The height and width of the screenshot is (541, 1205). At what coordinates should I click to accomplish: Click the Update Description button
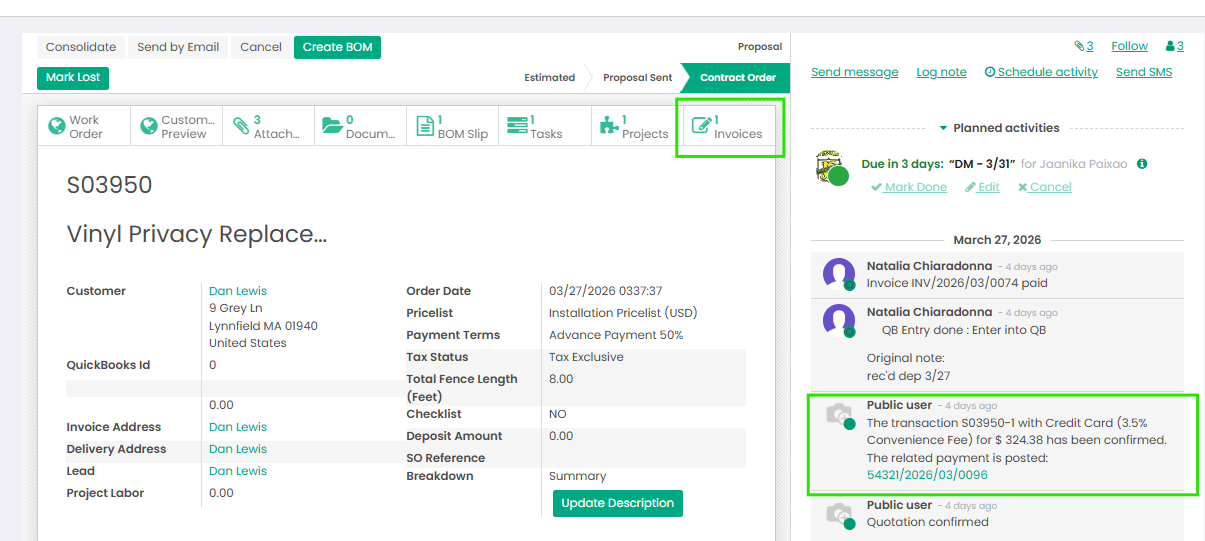(x=617, y=503)
